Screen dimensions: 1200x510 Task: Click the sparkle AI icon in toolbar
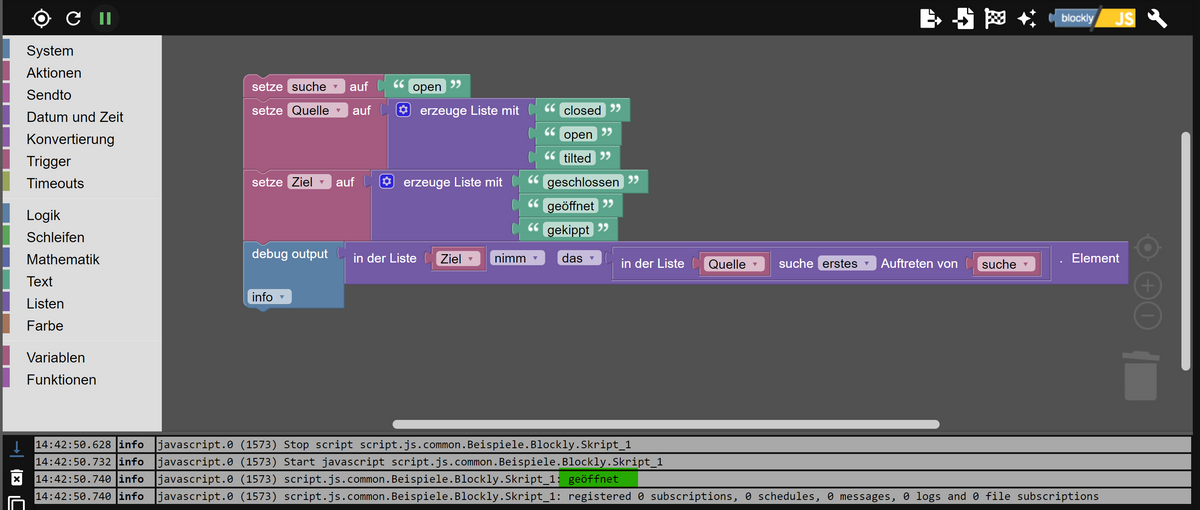[x=1026, y=18]
